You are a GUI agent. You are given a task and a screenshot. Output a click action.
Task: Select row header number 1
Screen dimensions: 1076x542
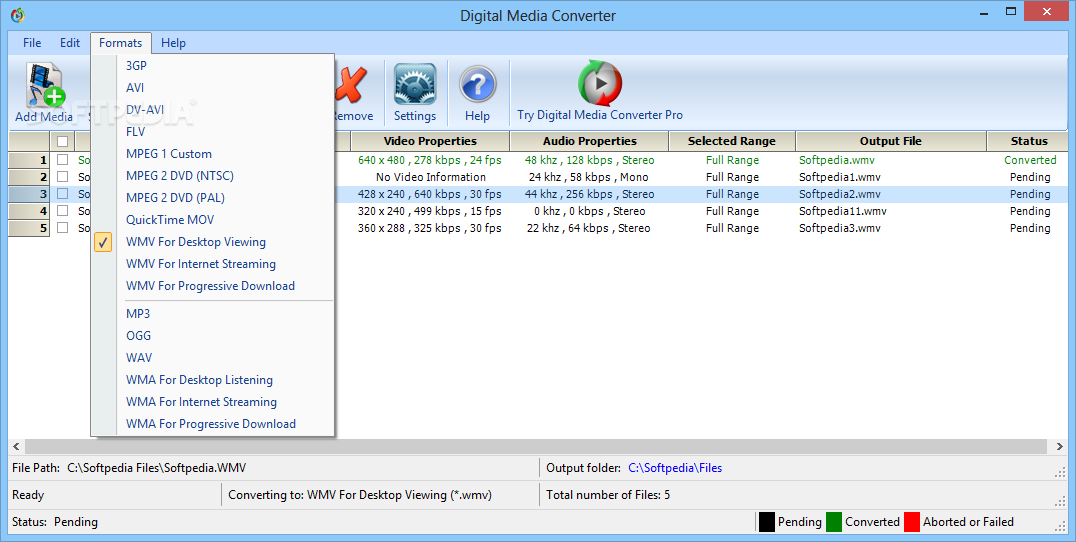29,160
